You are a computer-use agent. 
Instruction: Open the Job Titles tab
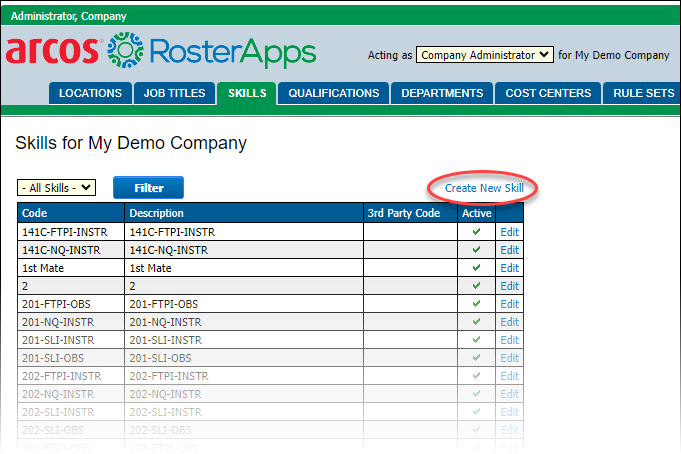pos(174,93)
